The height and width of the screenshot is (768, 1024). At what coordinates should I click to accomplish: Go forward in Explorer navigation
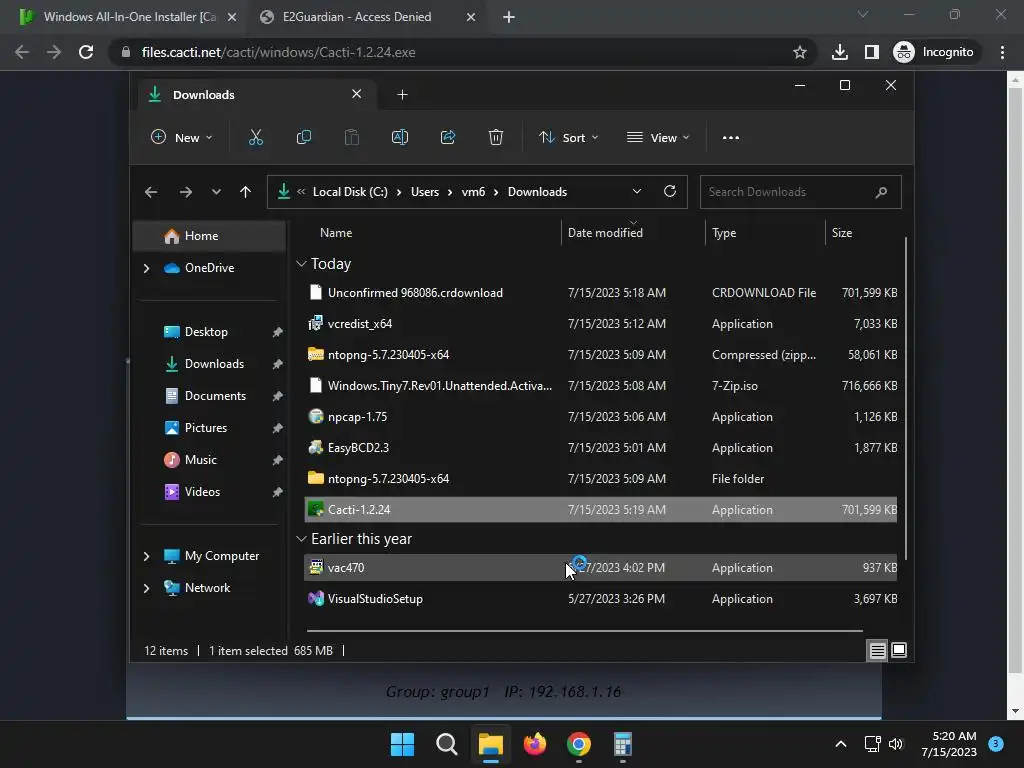(x=185, y=192)
